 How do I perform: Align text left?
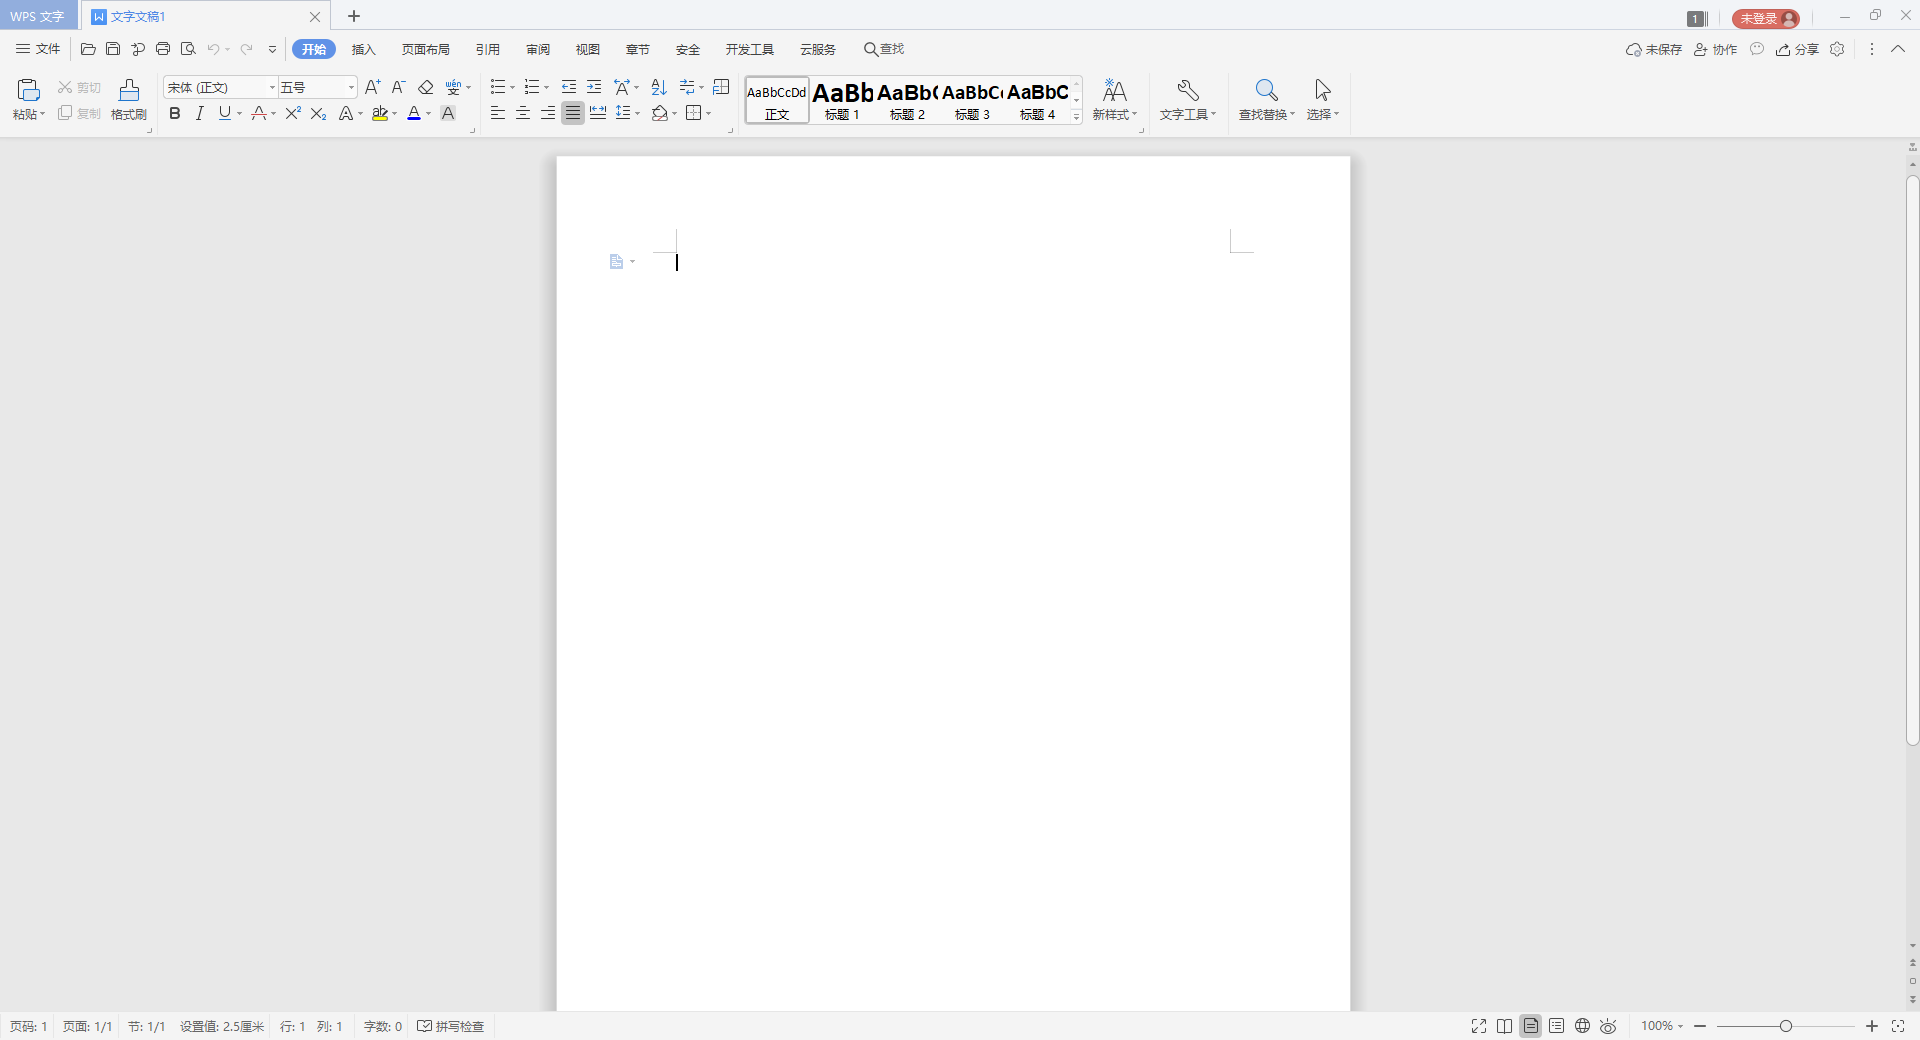pos(498,113)
